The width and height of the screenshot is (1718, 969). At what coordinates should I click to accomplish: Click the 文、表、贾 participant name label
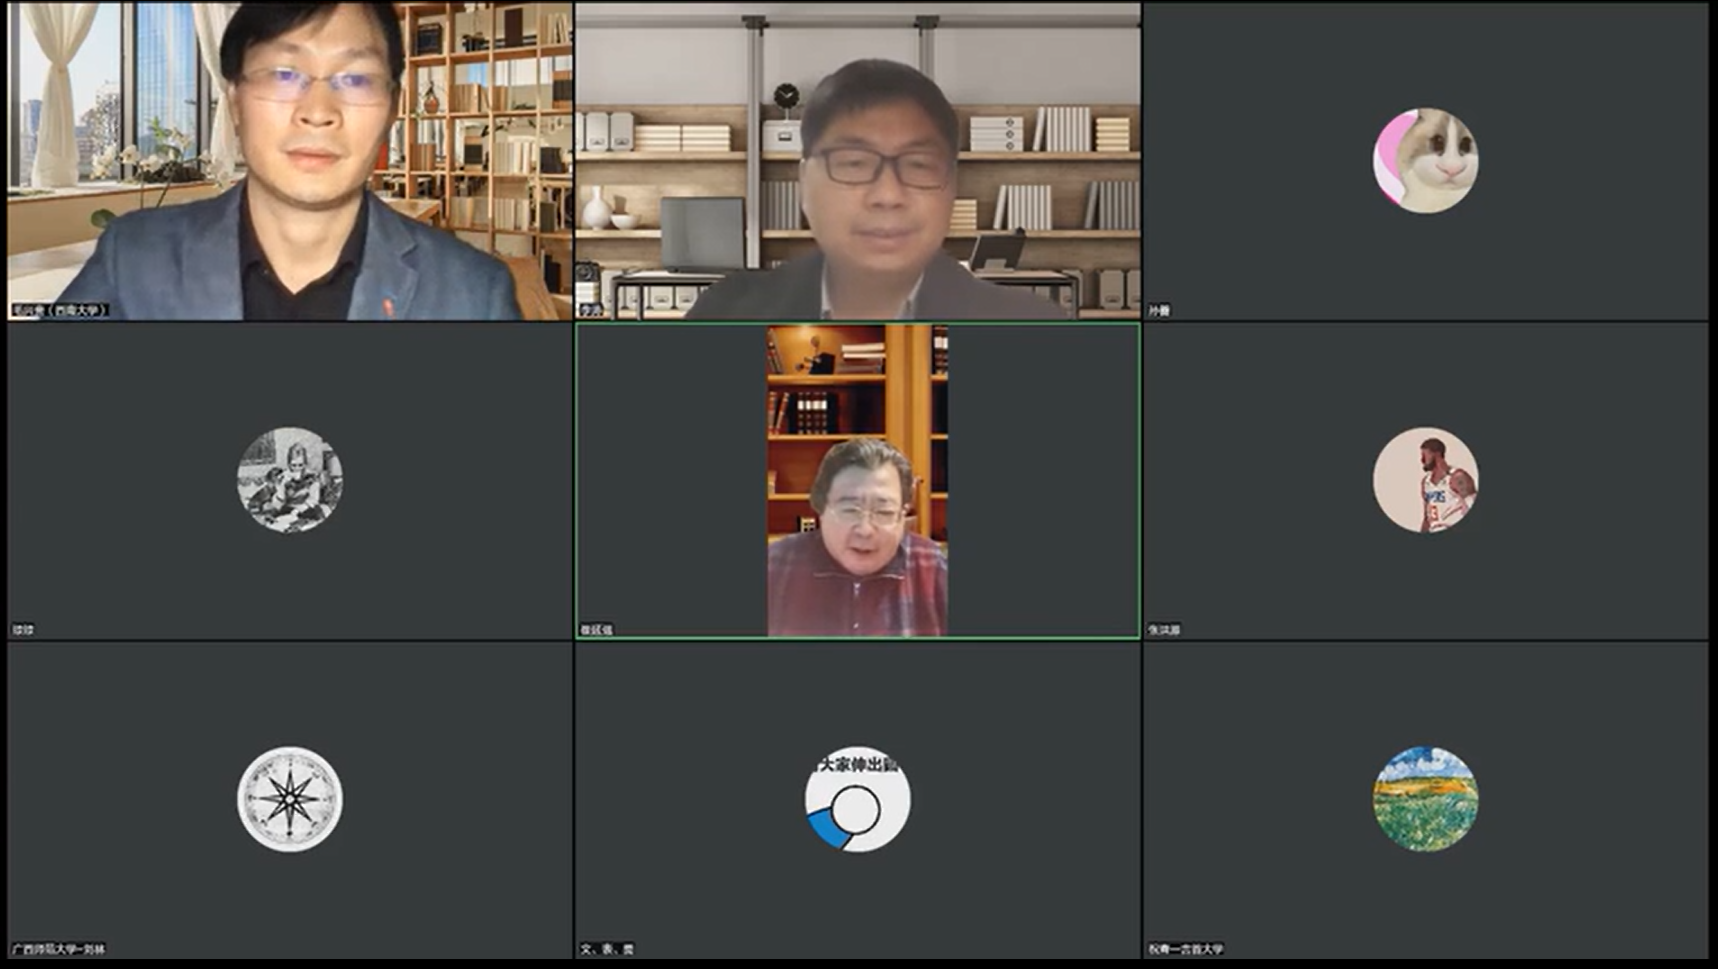[607, 949]
